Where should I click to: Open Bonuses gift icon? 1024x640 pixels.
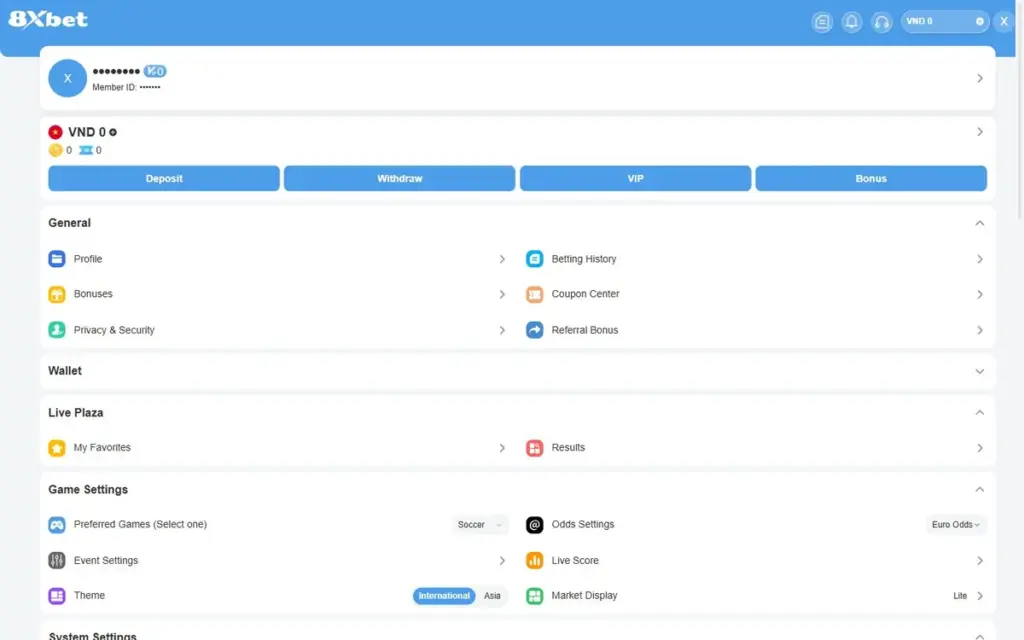57,295
